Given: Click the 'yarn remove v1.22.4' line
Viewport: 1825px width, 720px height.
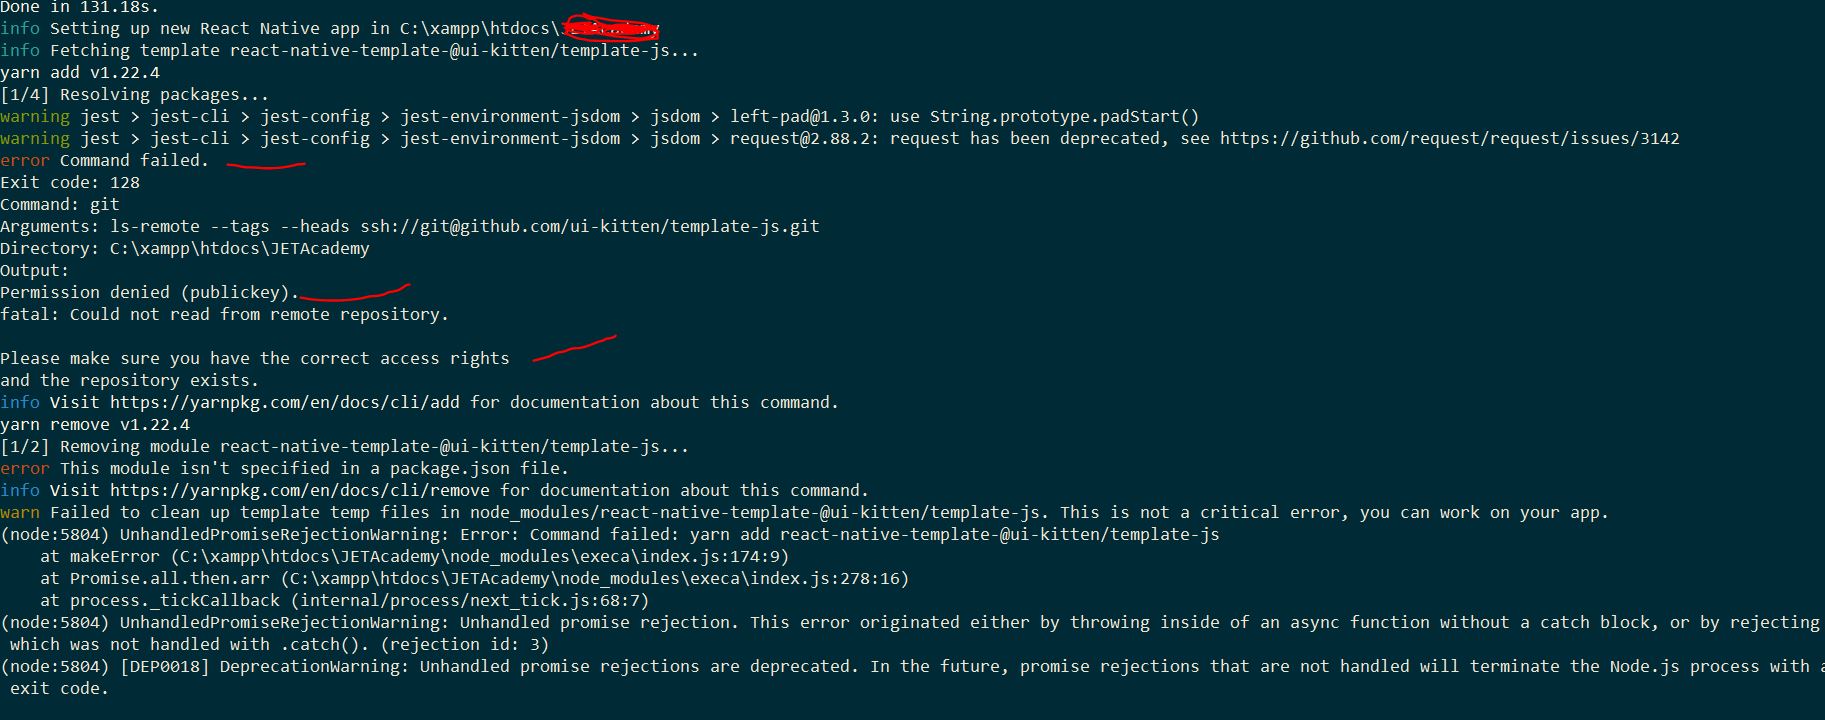Looking at the screenshot, I should (x=95, y=424).
